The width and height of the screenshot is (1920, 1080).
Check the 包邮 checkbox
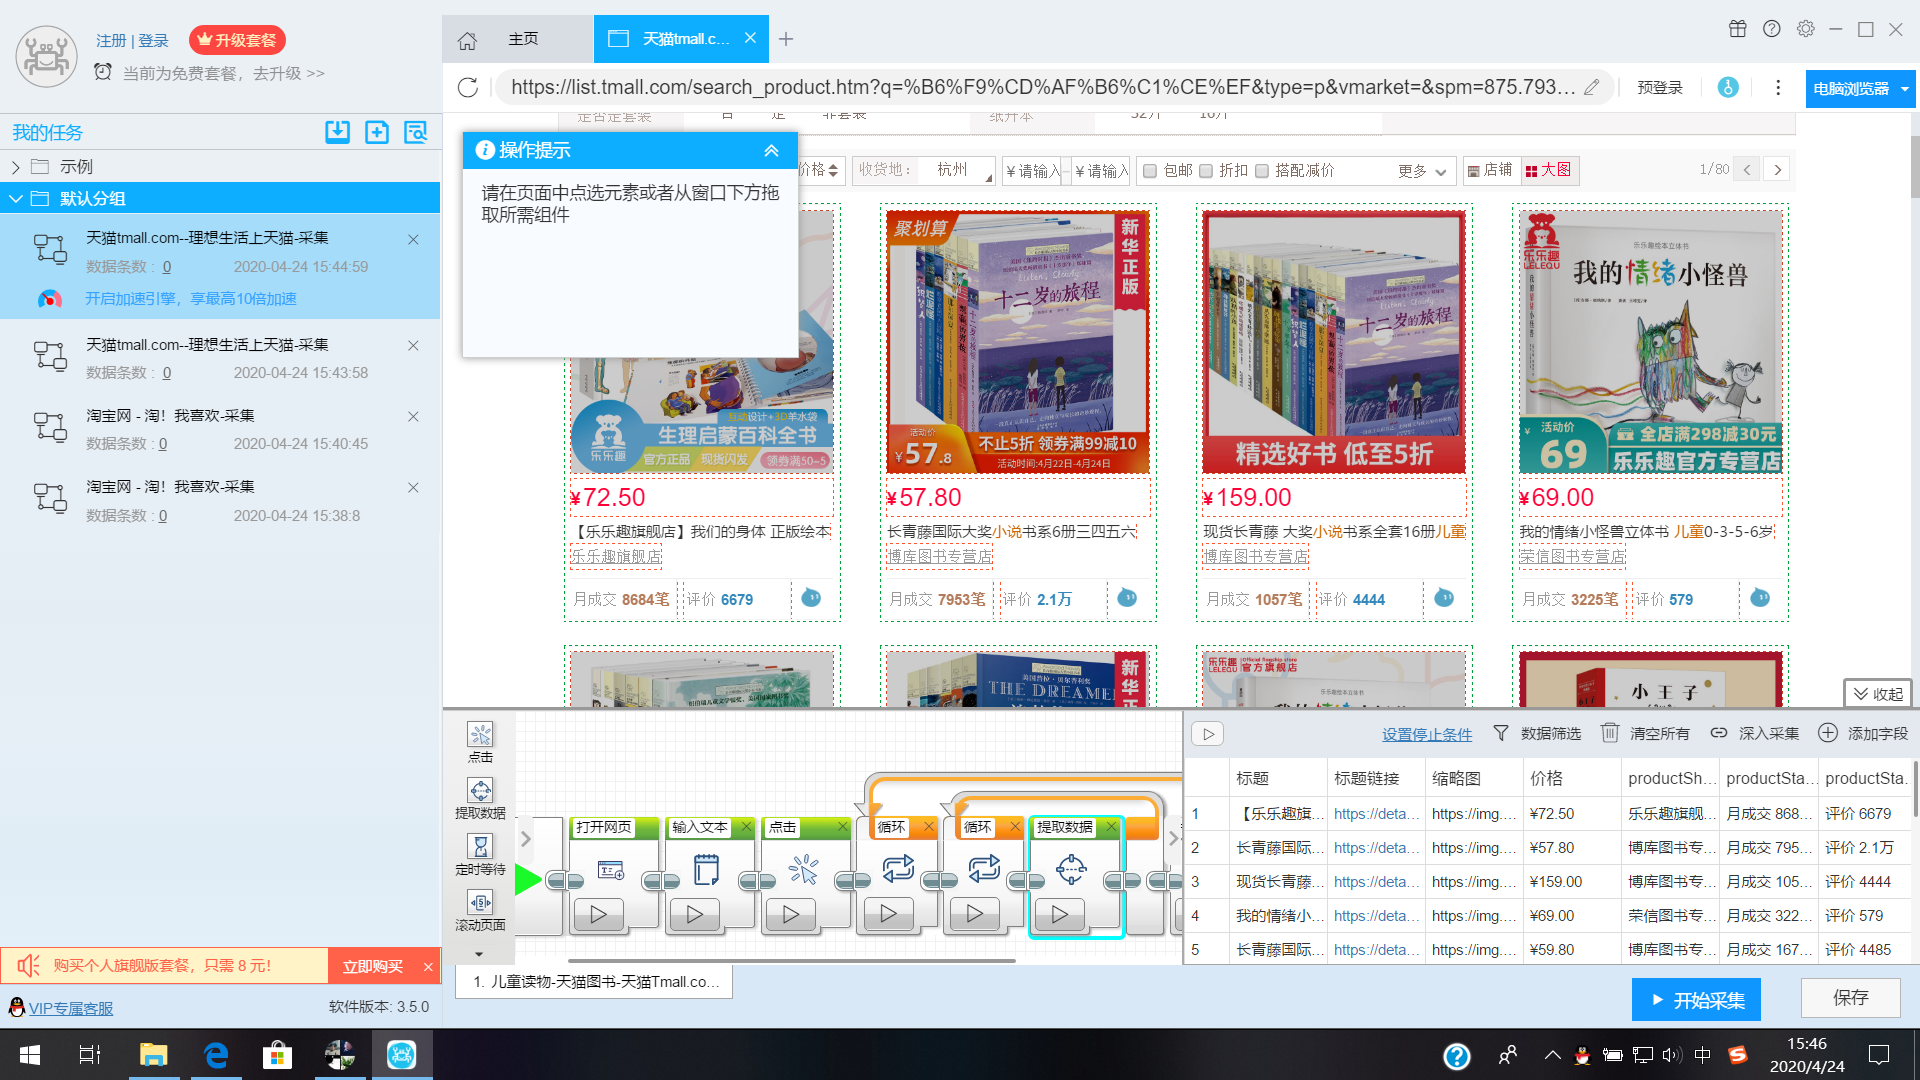(x=1150, y=171)
